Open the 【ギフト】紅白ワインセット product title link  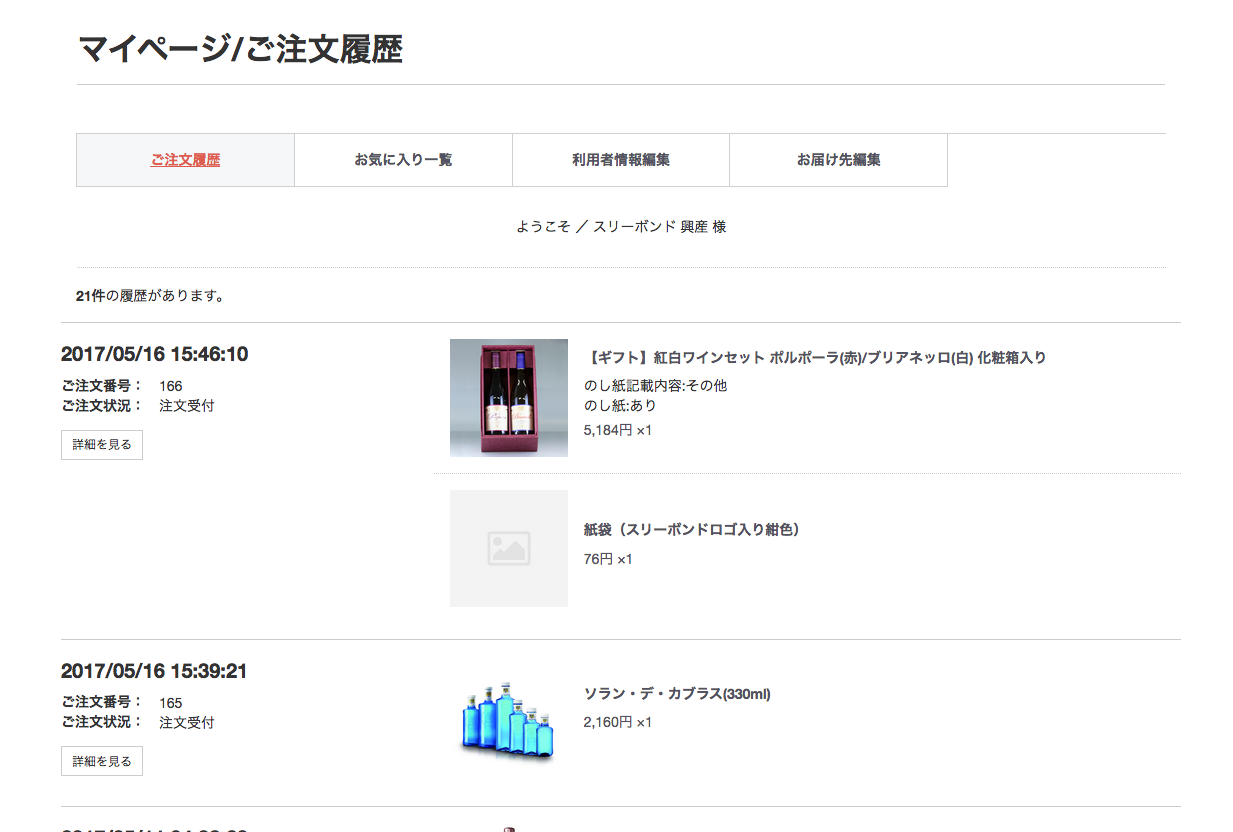[x=814, y=357]
